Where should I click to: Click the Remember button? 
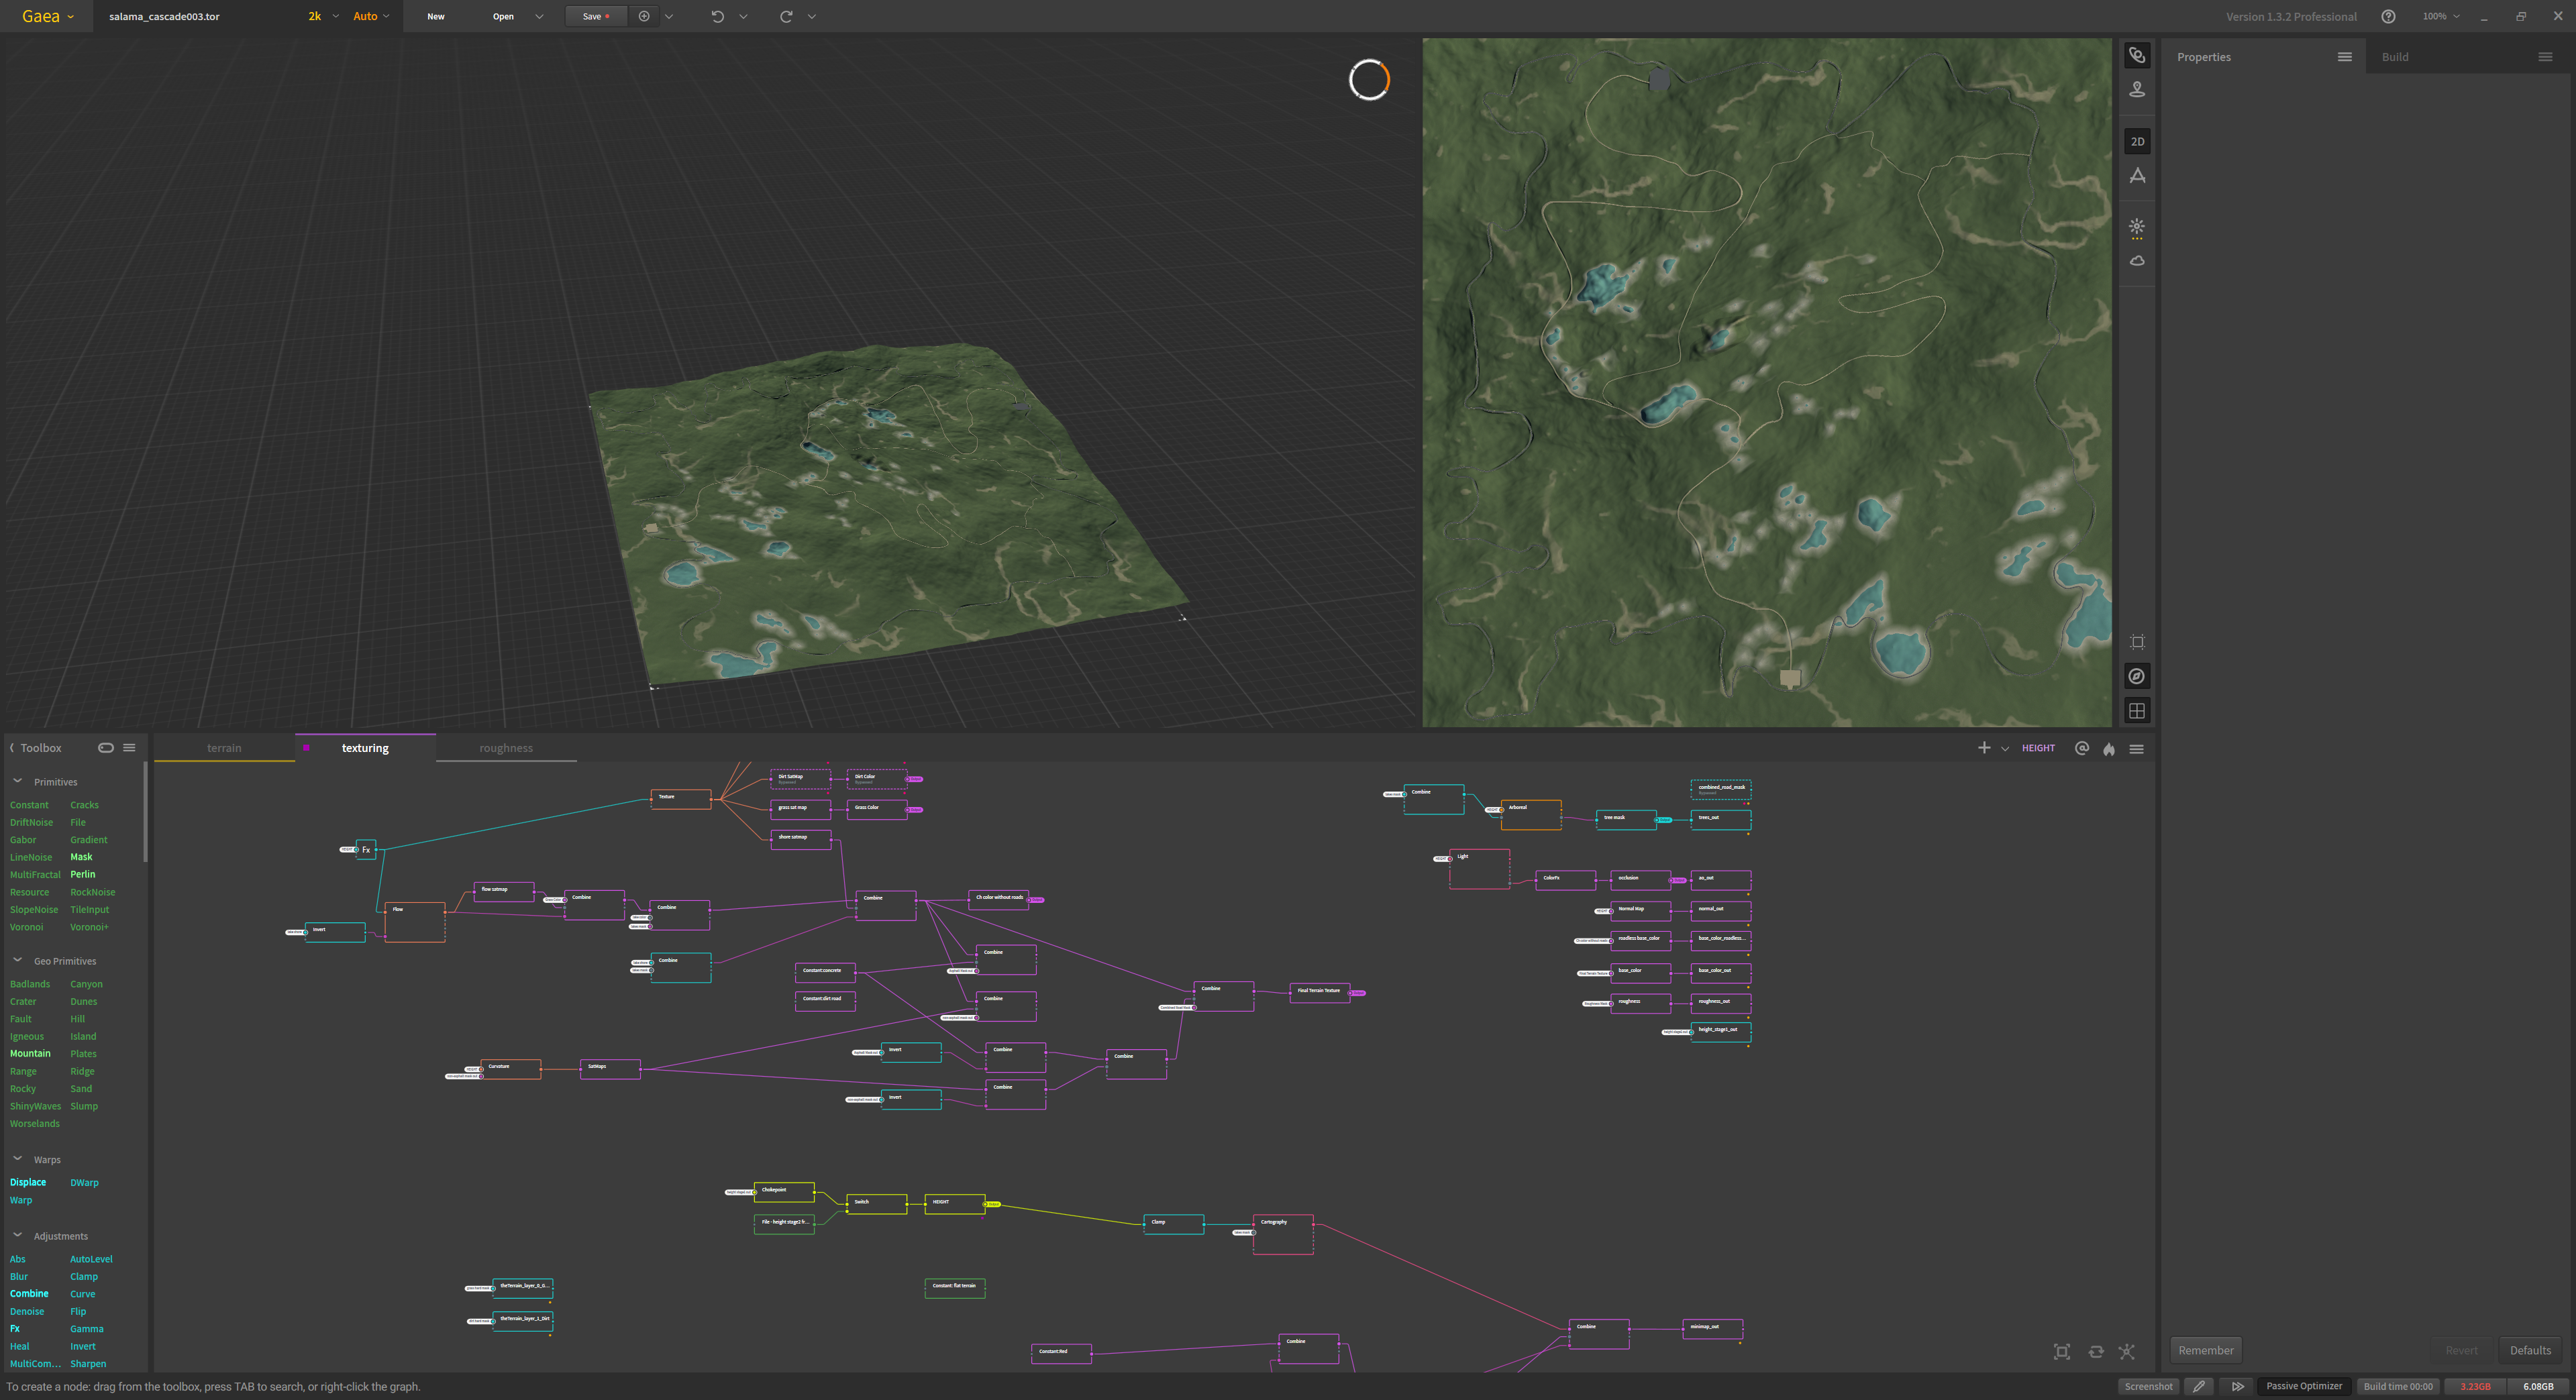click(2205, 1350)
